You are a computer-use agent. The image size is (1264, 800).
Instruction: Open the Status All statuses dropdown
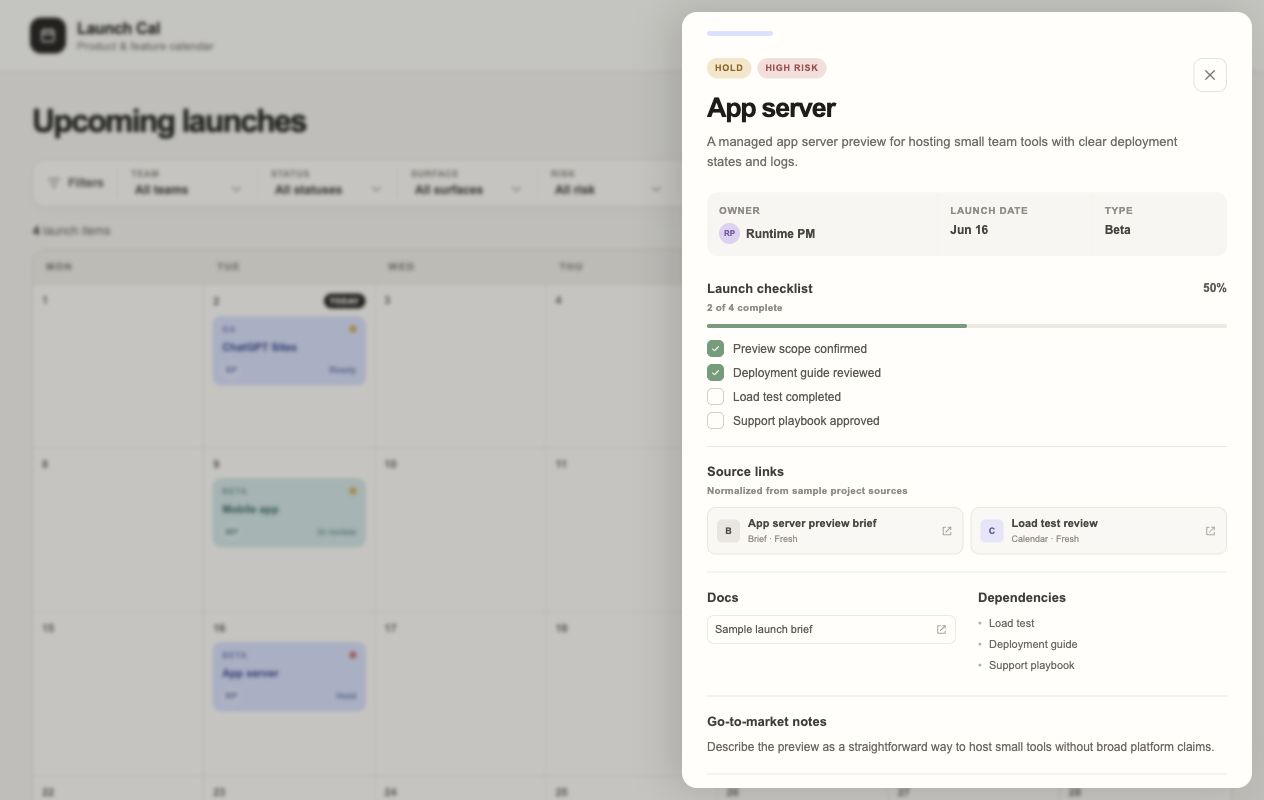(x=327, y=182)
